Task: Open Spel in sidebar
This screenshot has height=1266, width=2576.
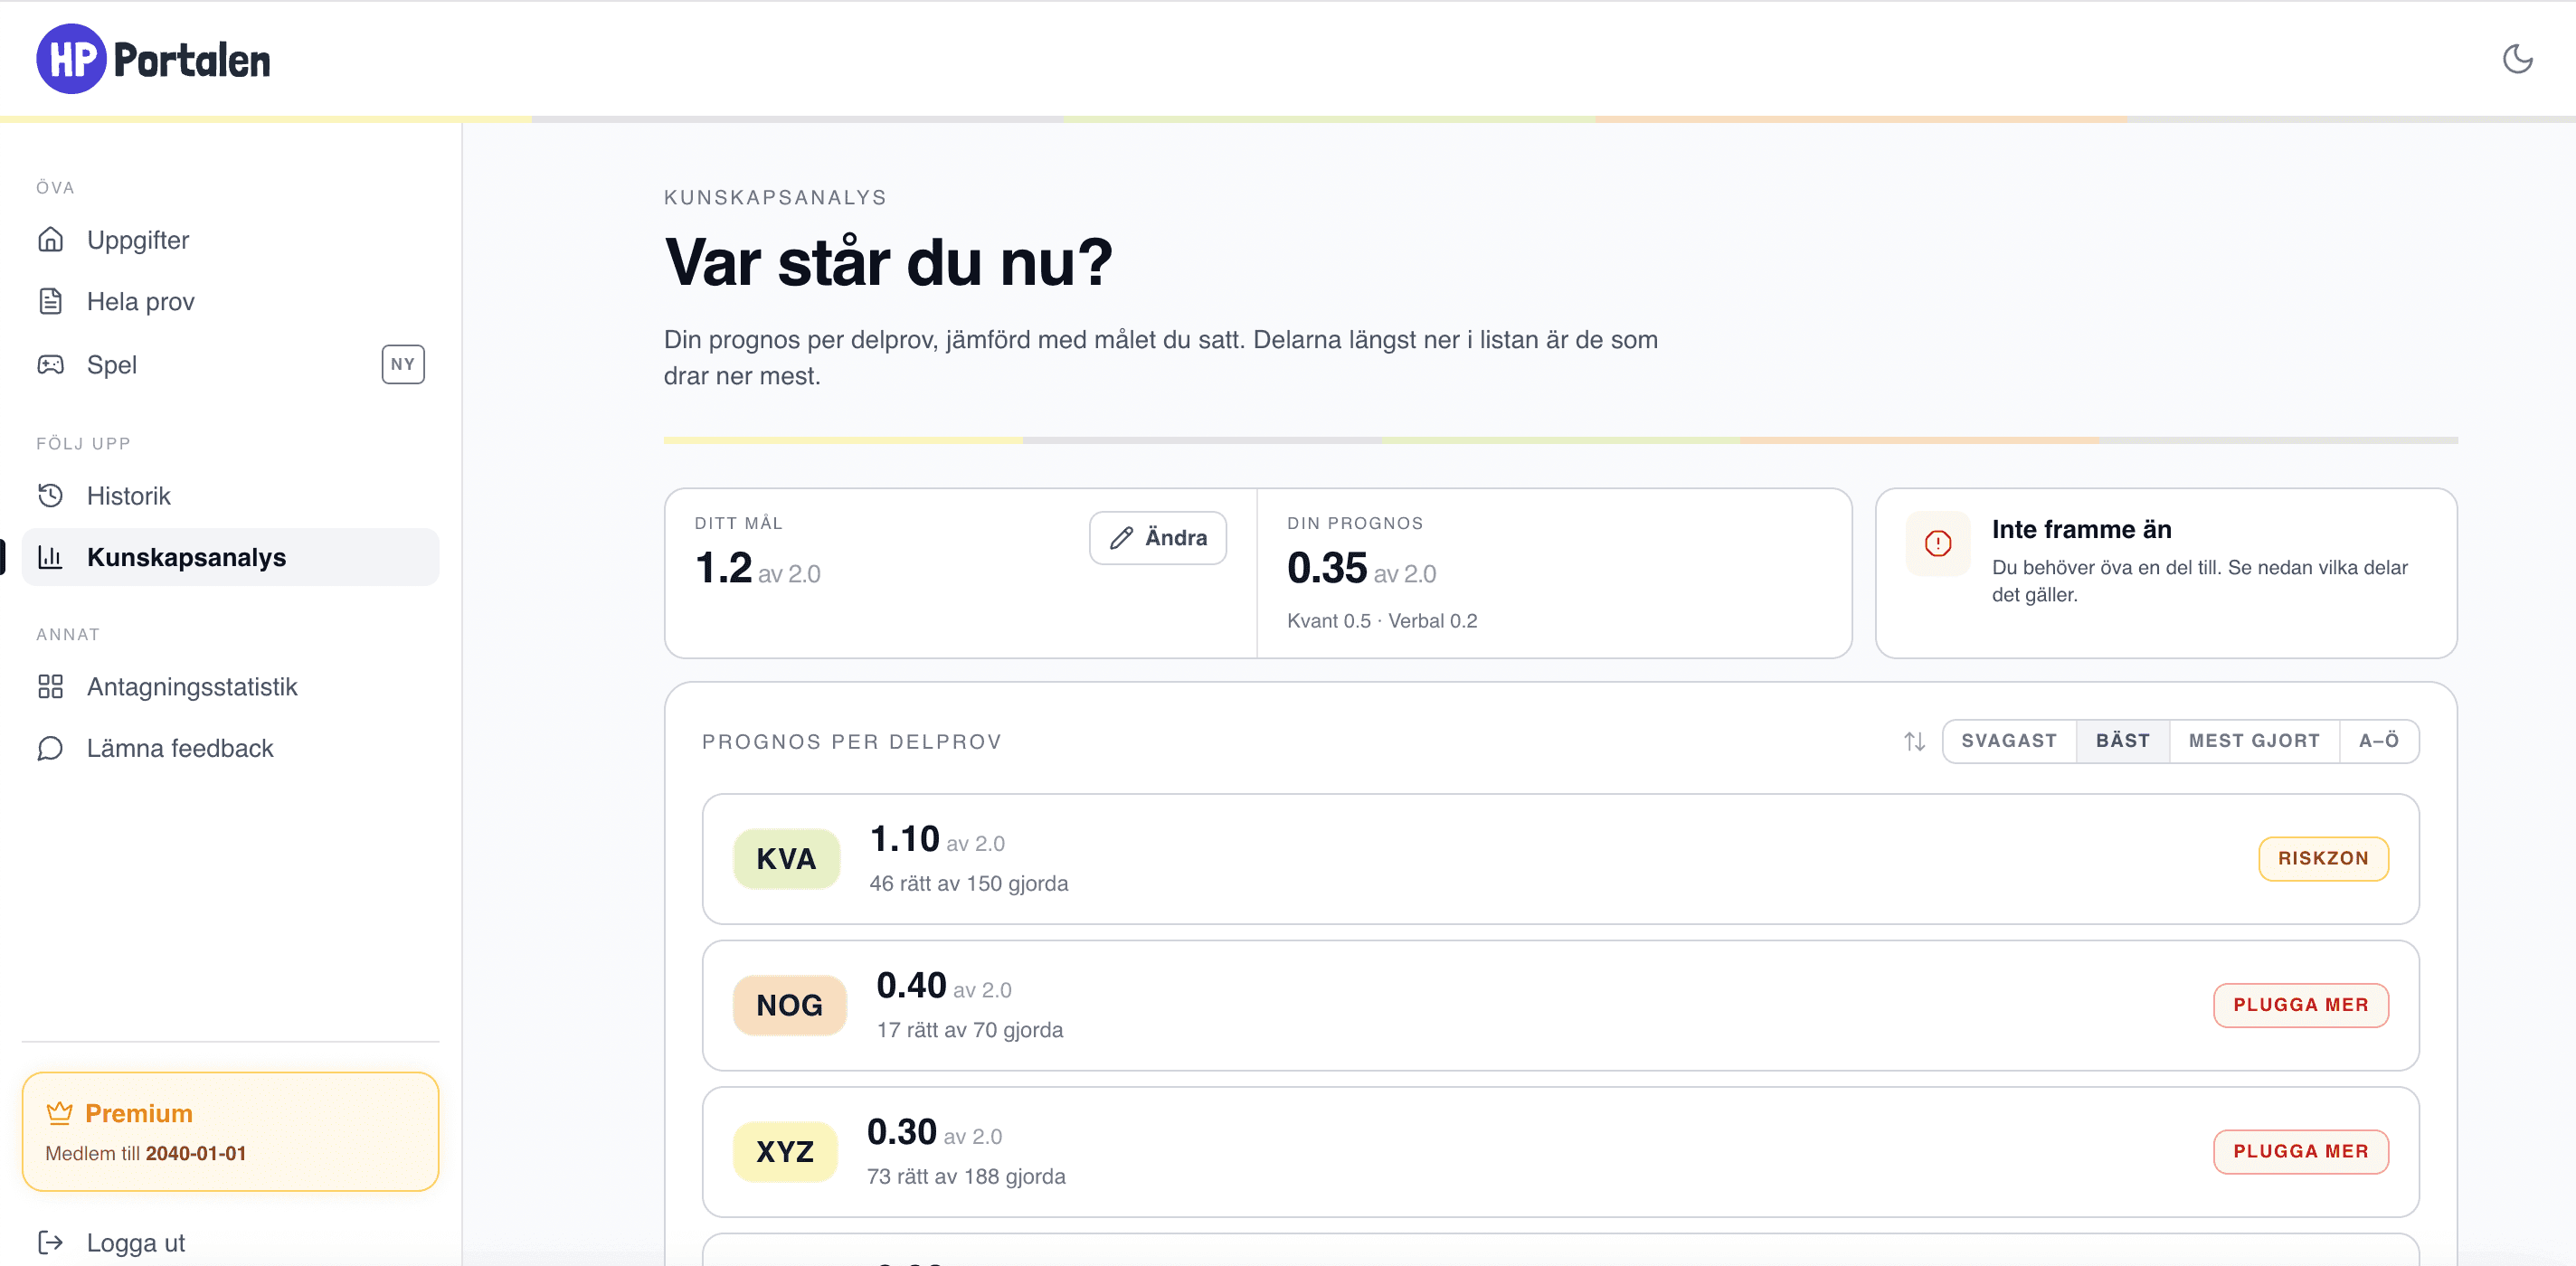Action: tap(230, 364)
